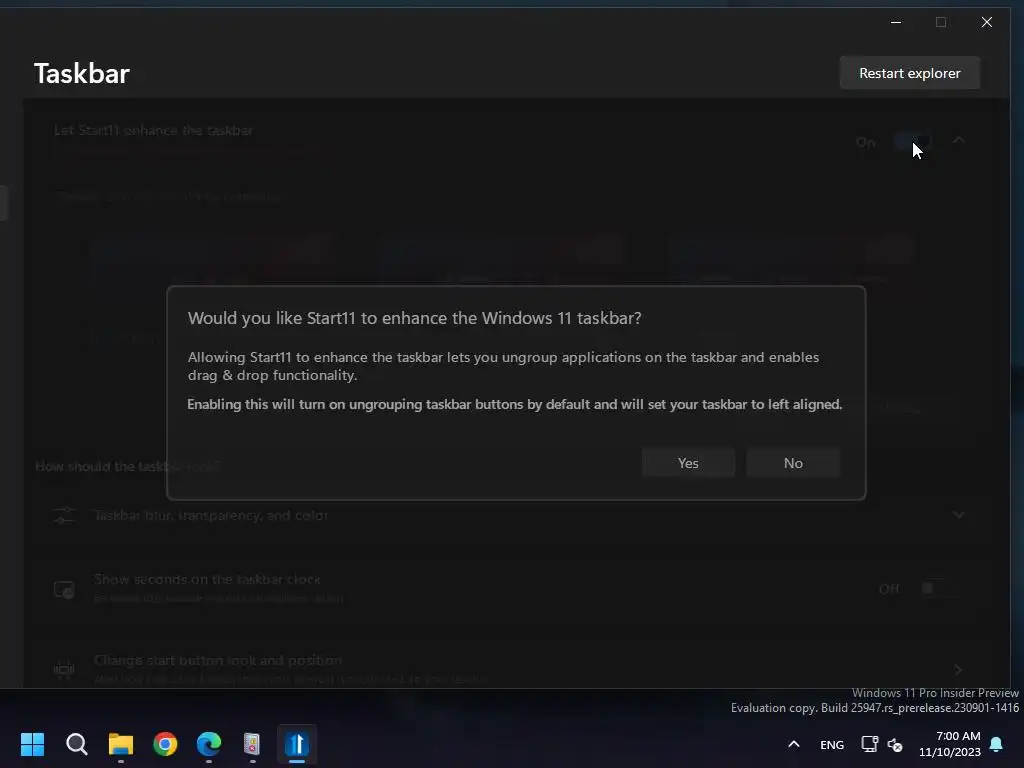Open Microsoft Edge from taskbar
Image resolution: width=1024 pixels, height=768 pixels.
pyautogui.click(x=209, y=744)
